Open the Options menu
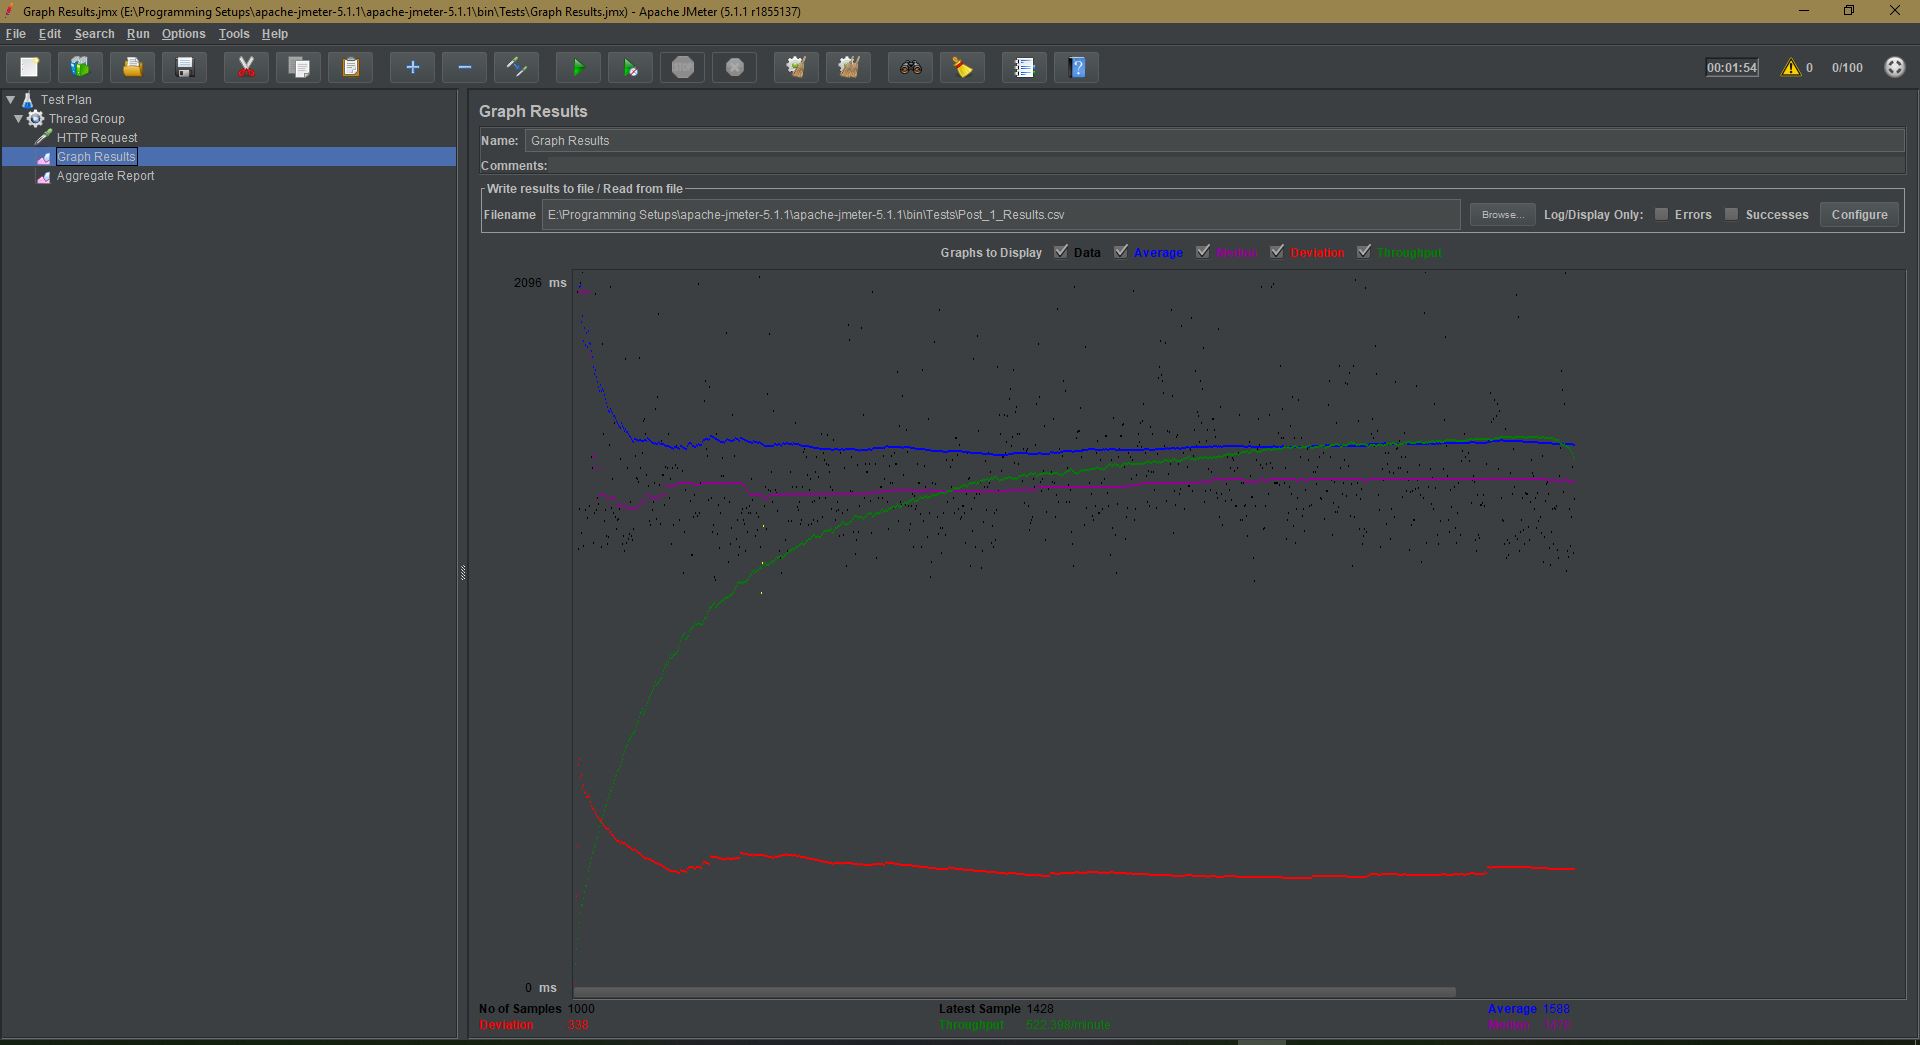Screen dimensions: 1920x1045 tap(184, 34)
